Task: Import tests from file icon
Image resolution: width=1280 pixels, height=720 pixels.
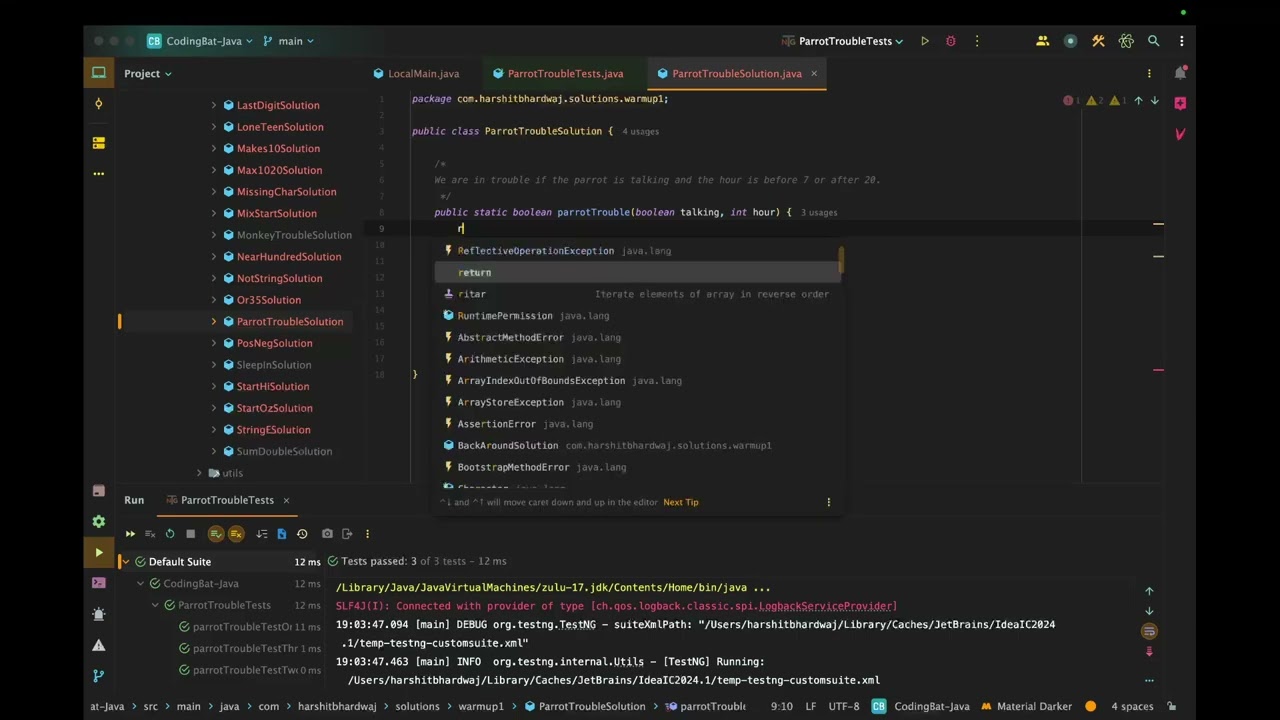Action: (x=282, y=534)
